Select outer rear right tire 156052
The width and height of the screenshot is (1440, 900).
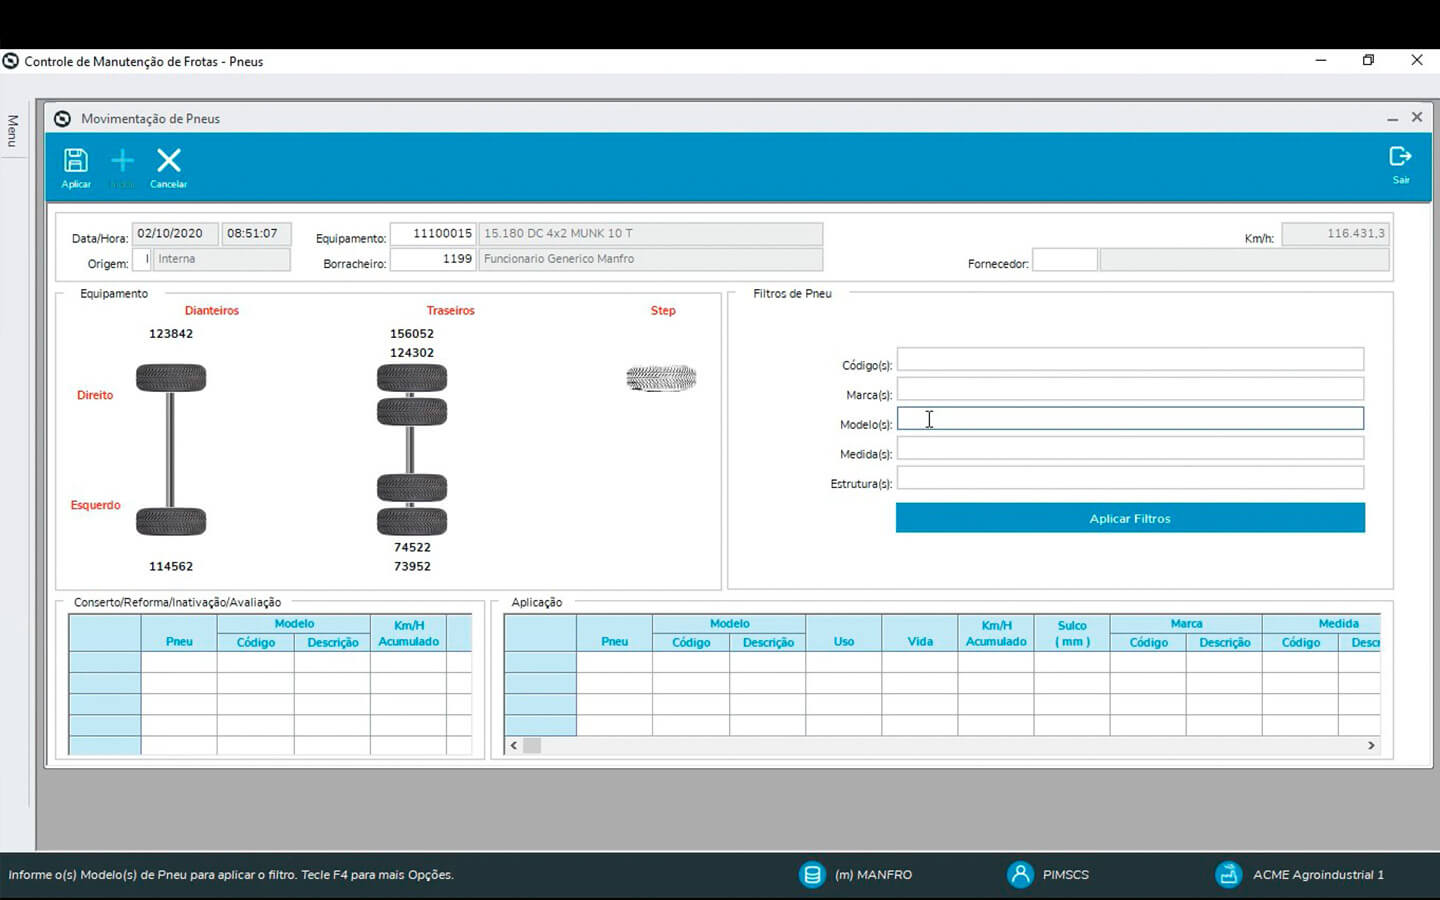pyautogui.click(x=412, y=378)
